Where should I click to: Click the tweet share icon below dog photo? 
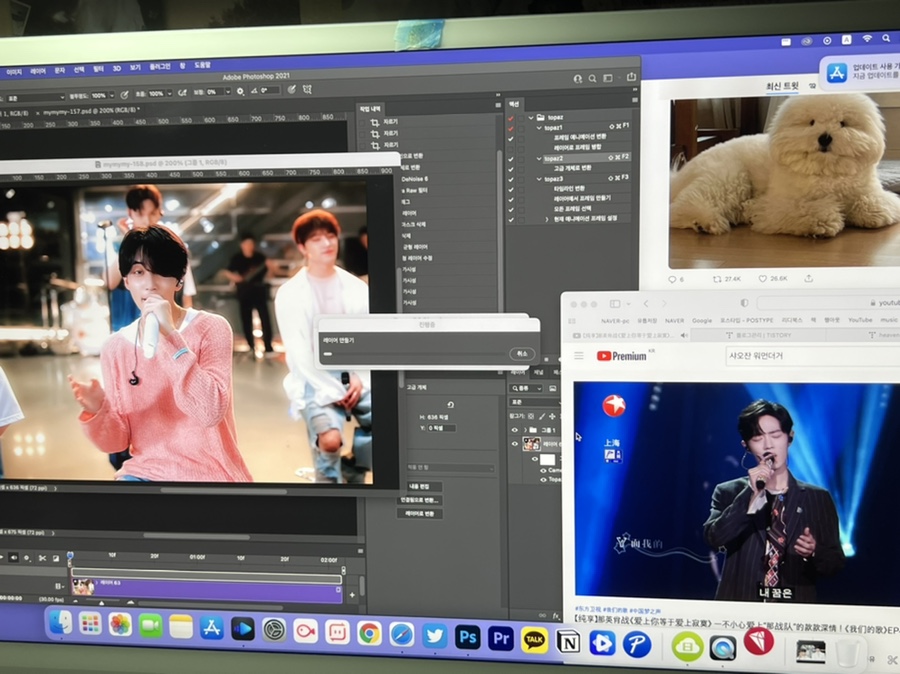(x=809, y=278)
